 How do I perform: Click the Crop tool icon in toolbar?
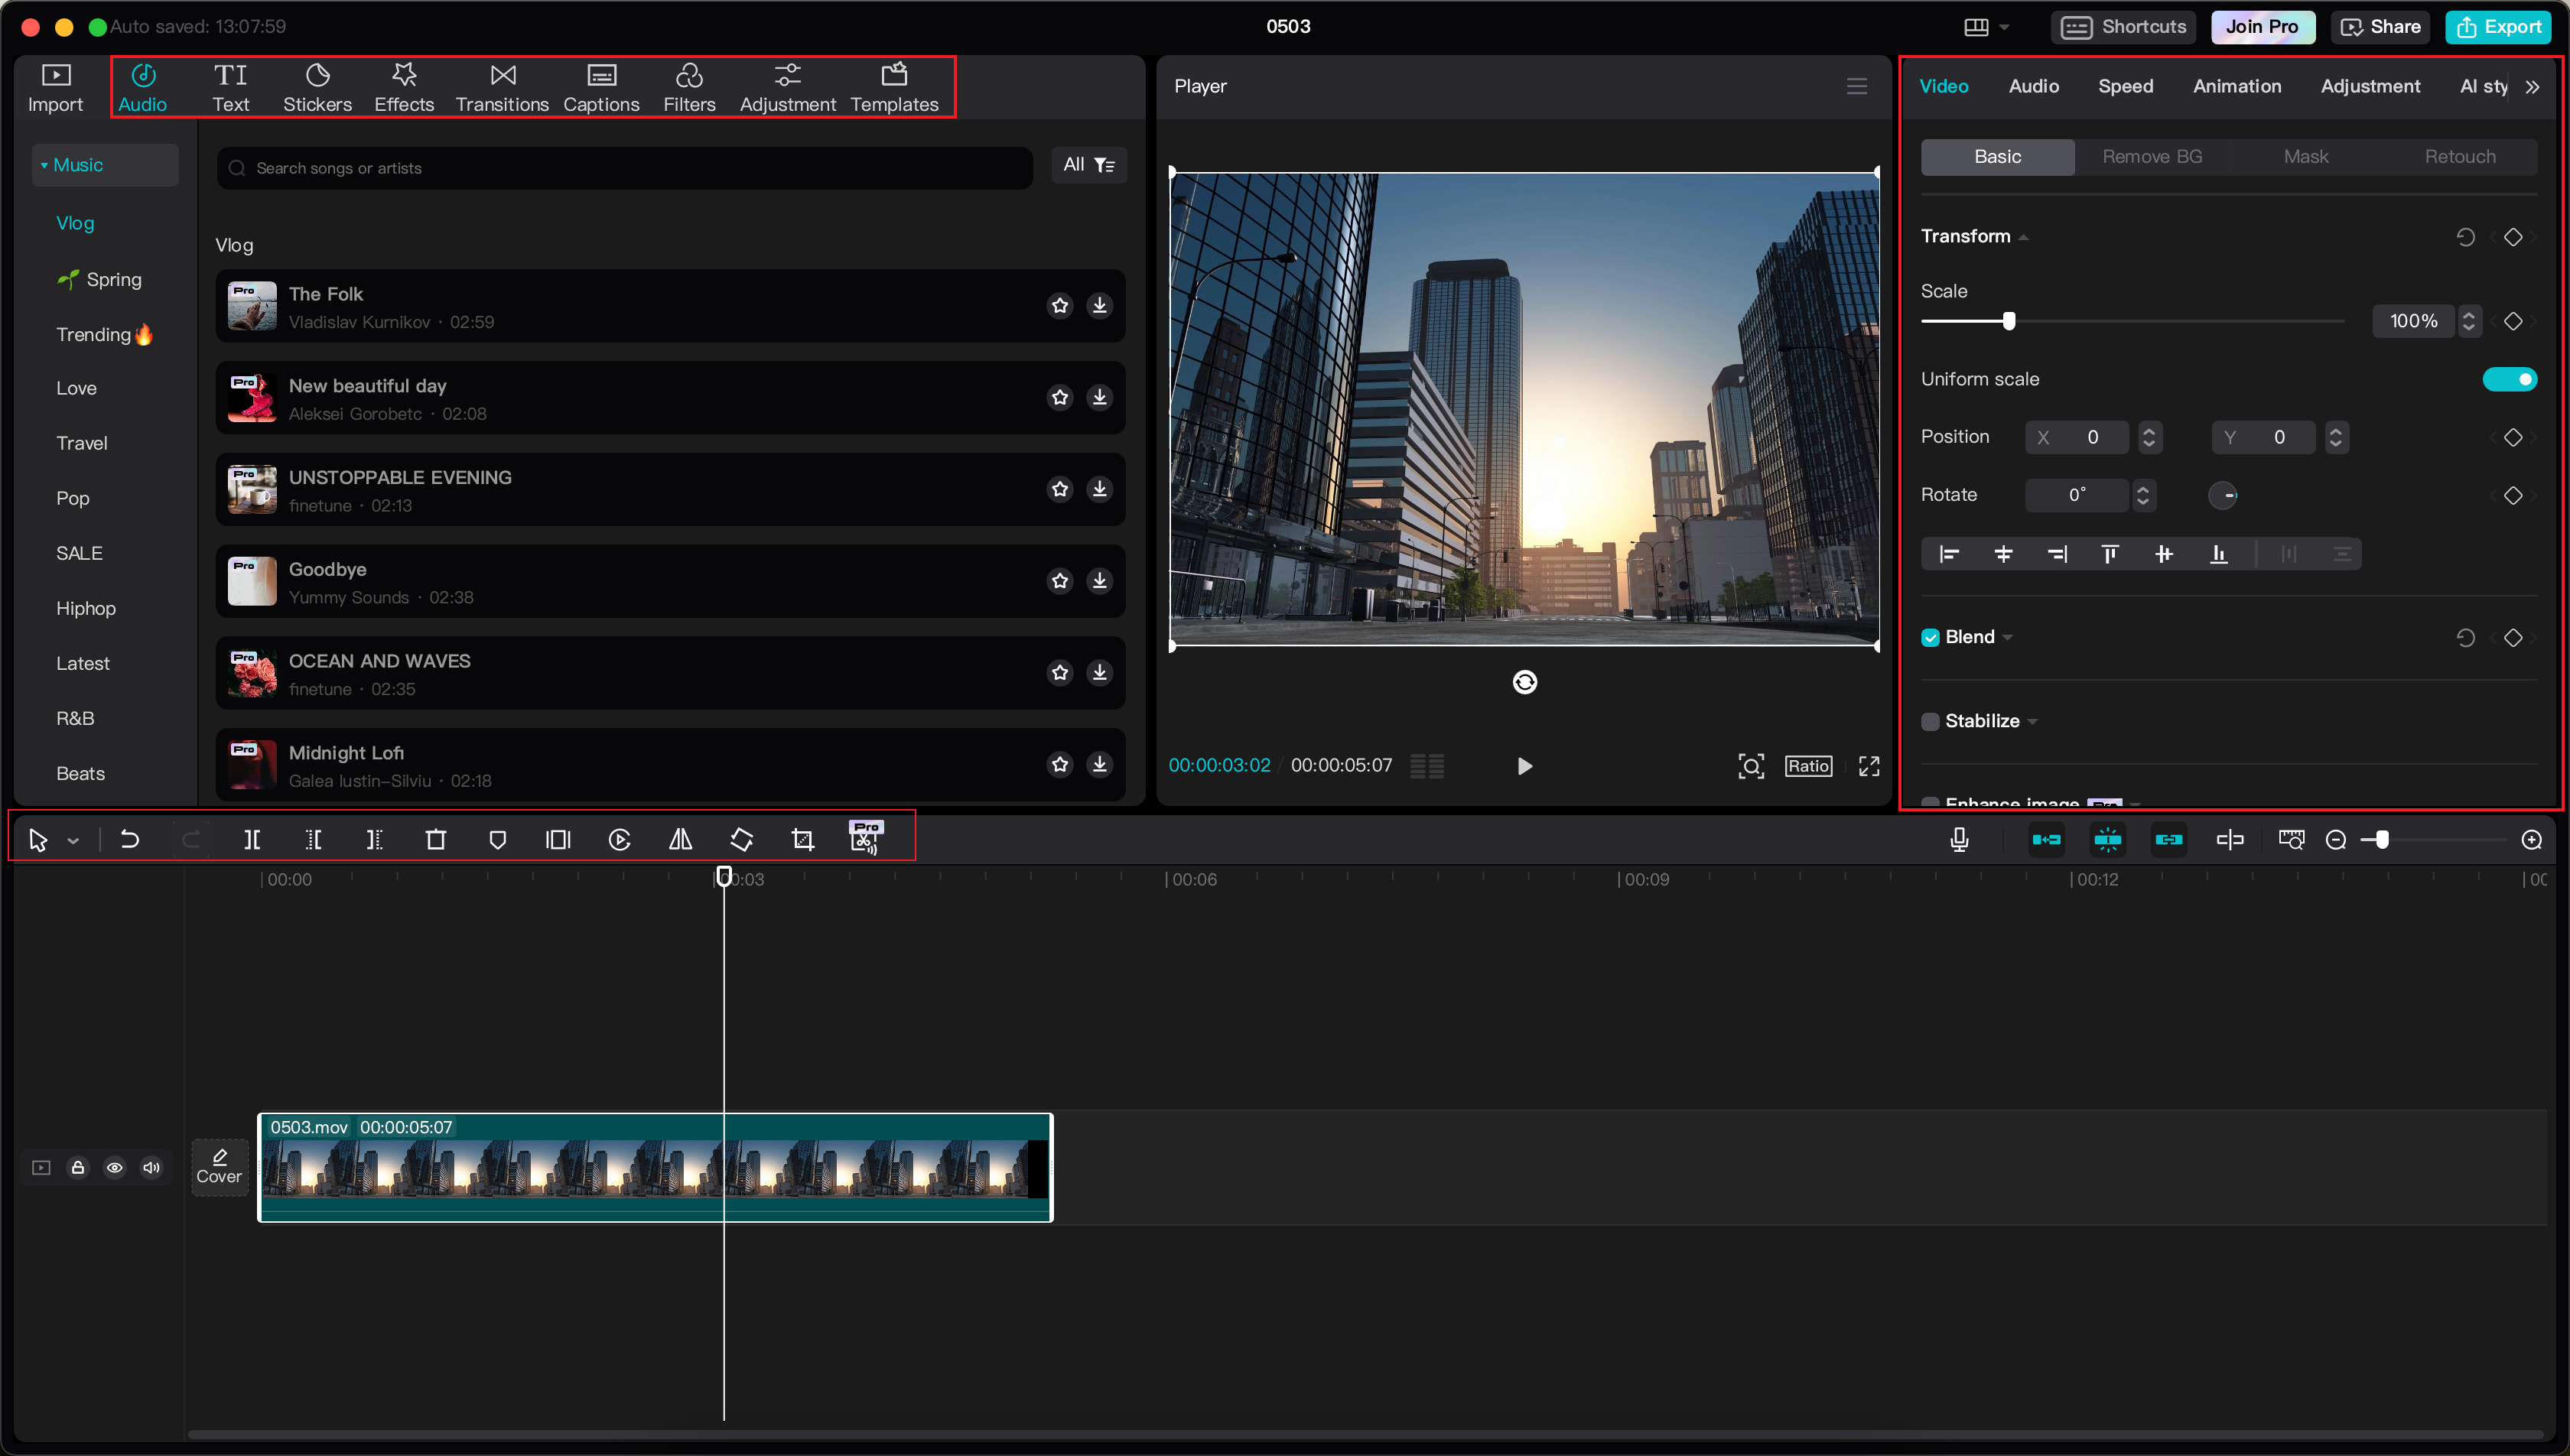click(x=802, y=838)
